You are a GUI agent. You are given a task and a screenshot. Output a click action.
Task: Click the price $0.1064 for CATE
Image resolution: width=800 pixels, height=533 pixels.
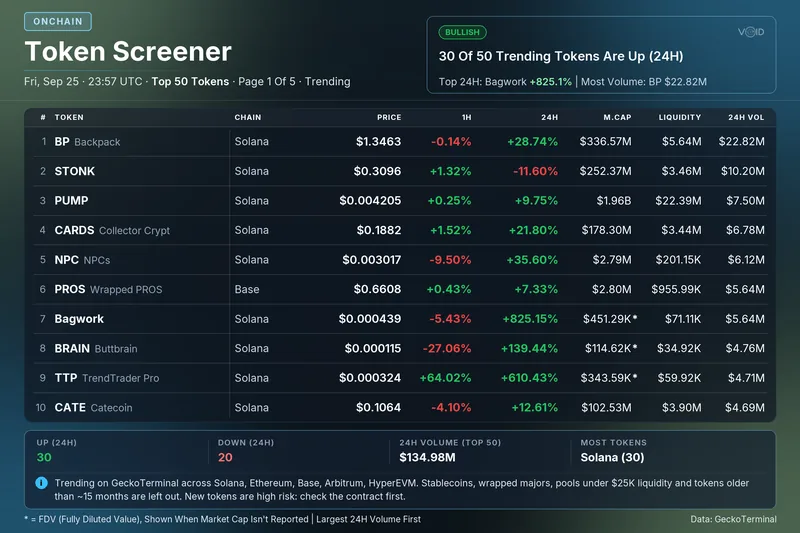pyautogui.click(x=378, y=408)
